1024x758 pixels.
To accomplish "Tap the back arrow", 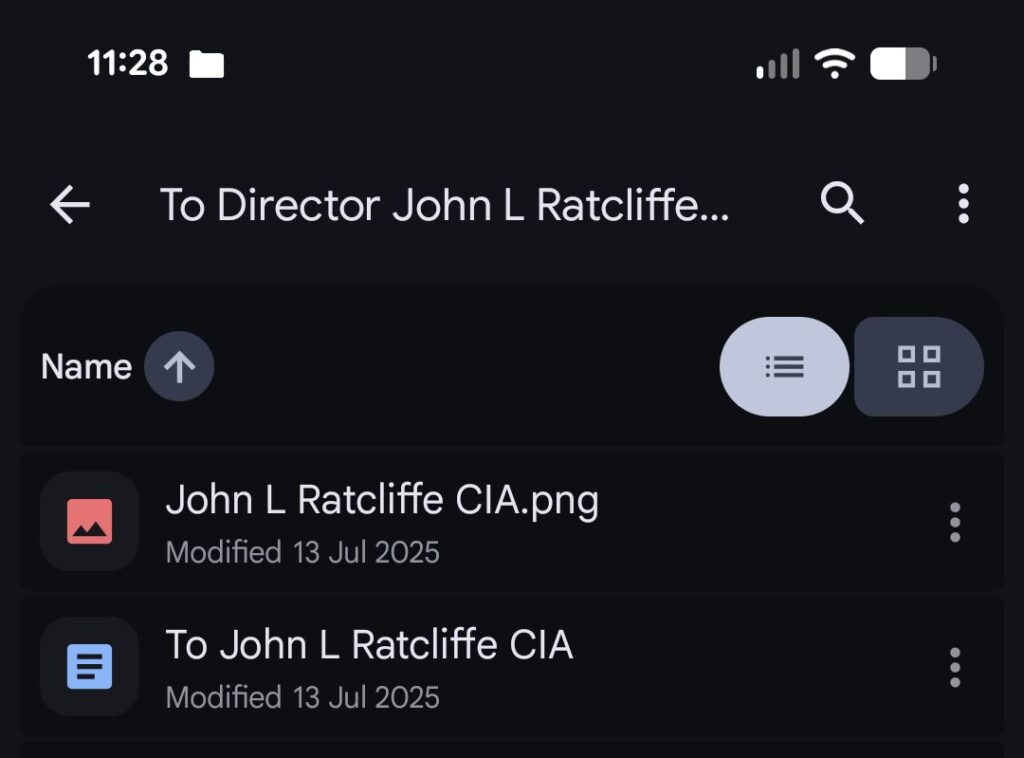I will [70, 205].
